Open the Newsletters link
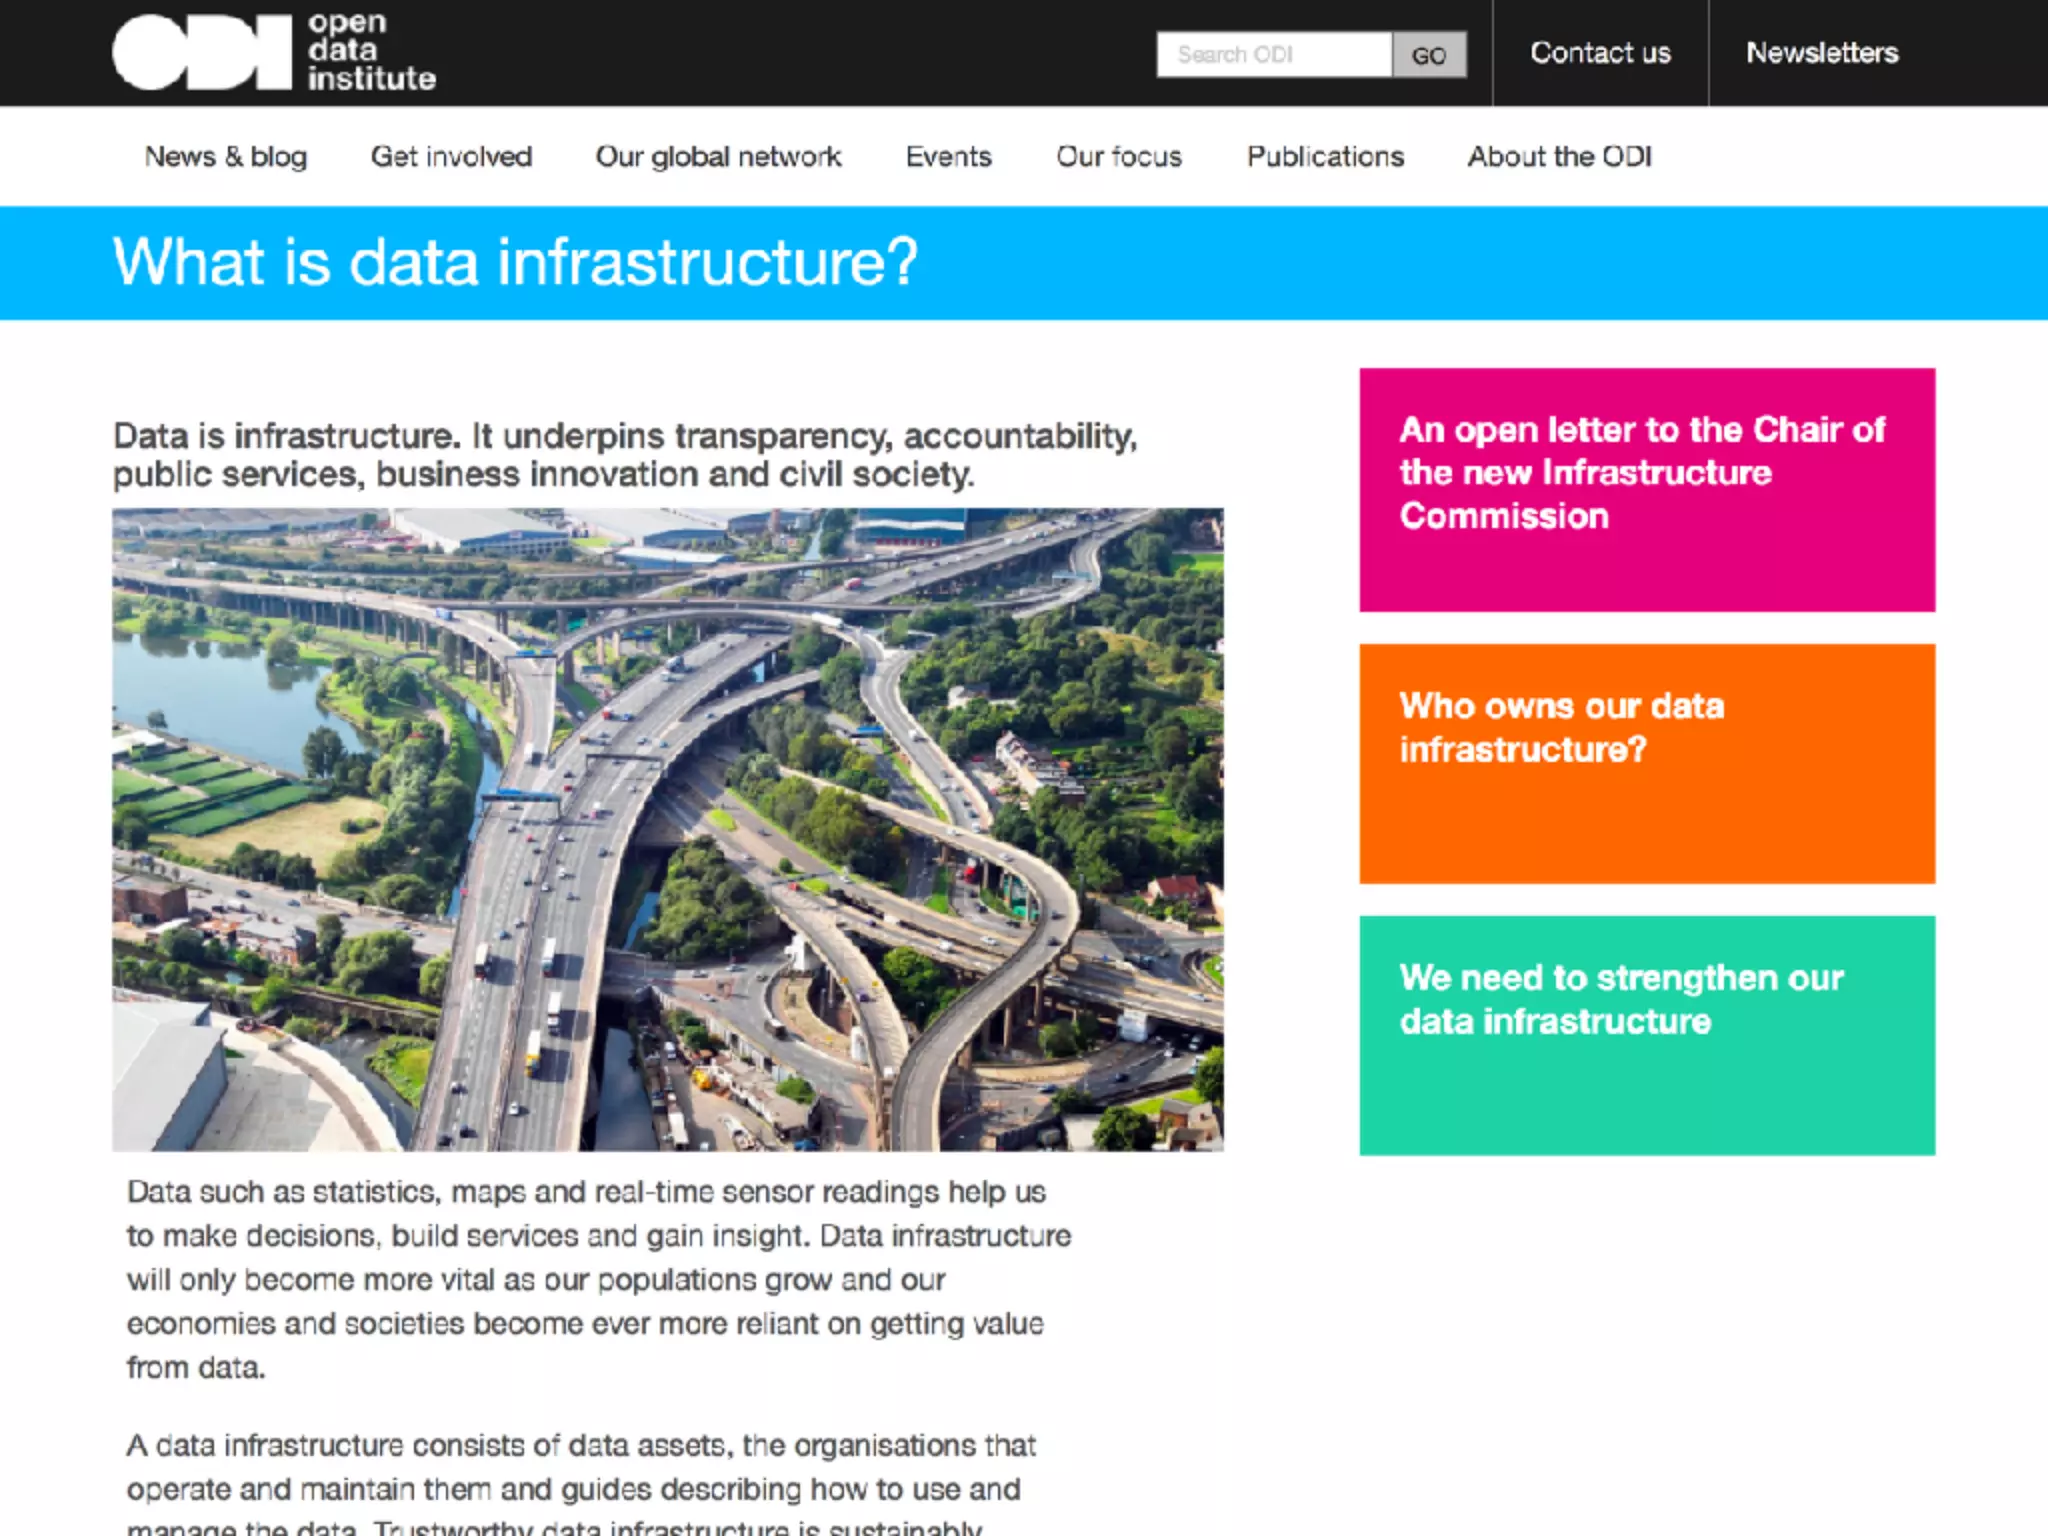2048x1536 pixels. (x=1821, y=53)
